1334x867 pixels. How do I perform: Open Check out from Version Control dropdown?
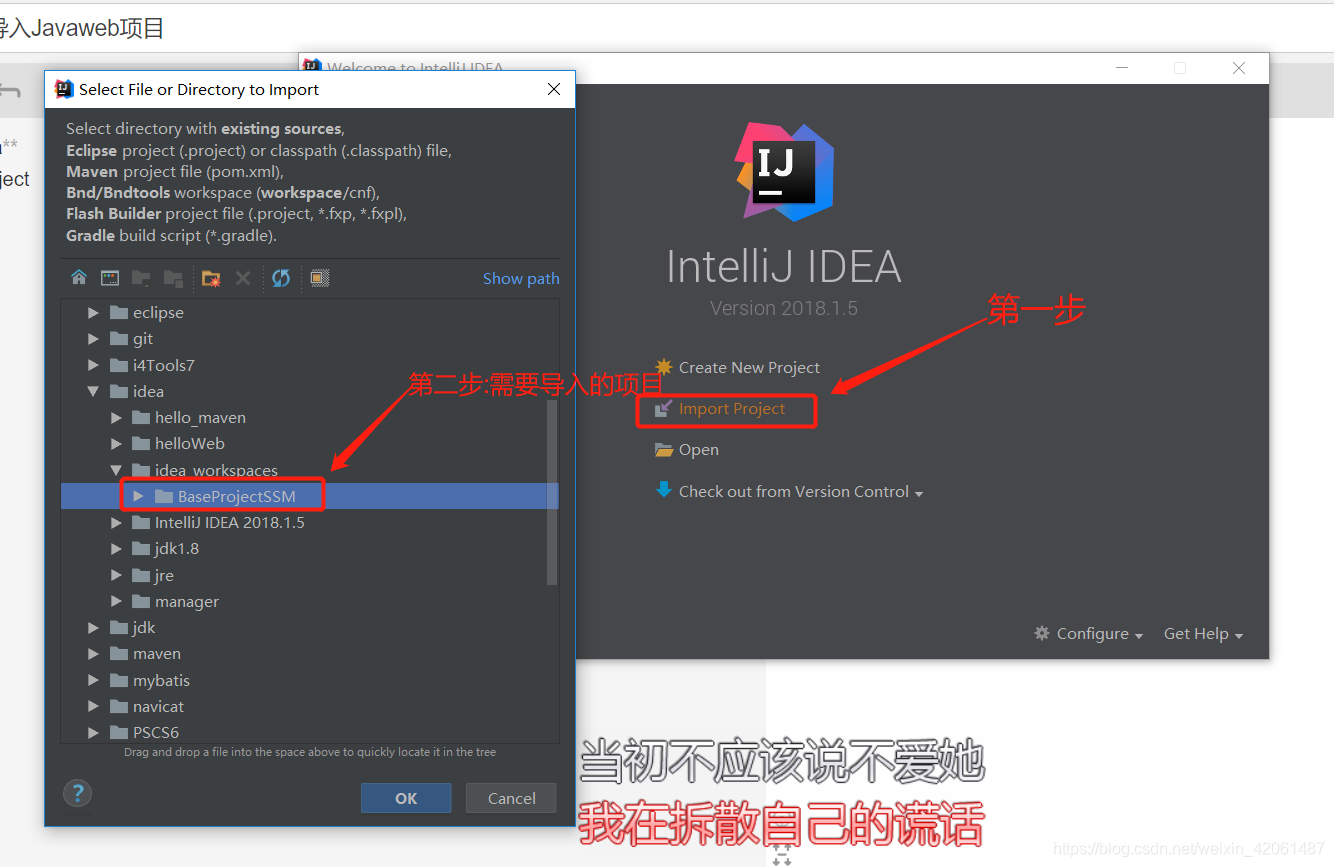coord(789,491)
